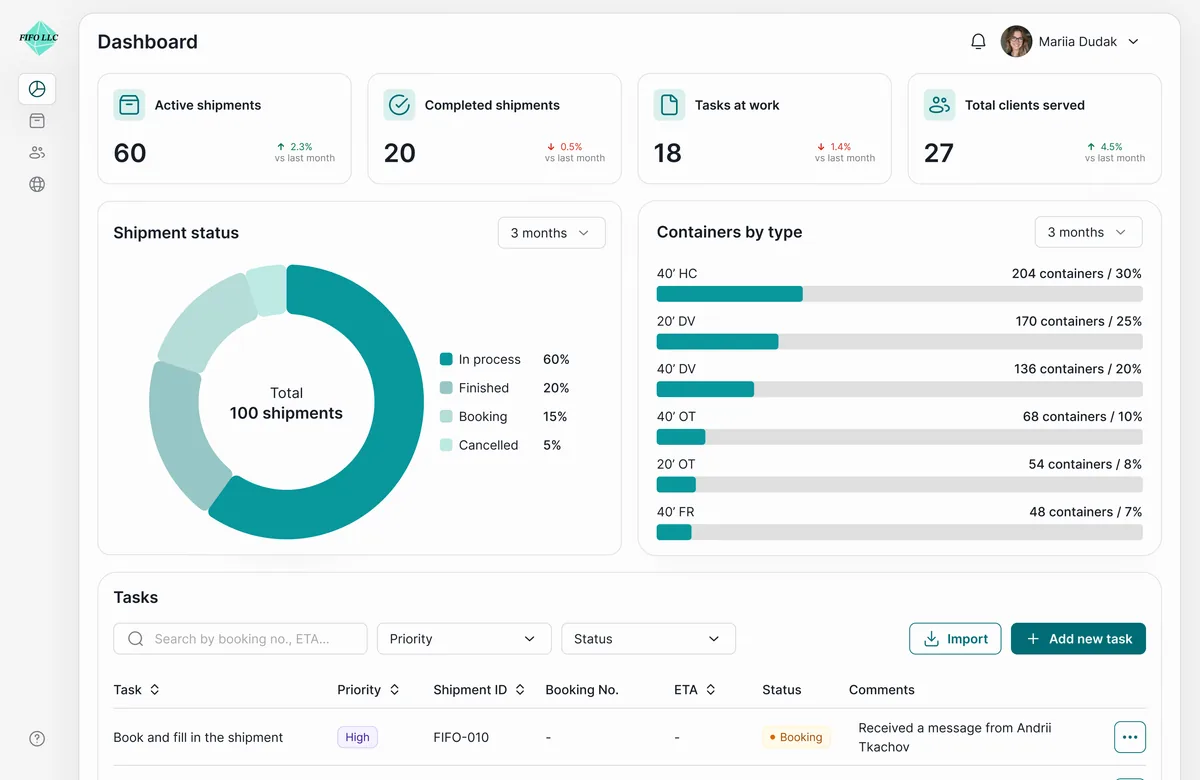This screenshot has height=780, width=1200.
Task: Click the Booking legend color swatch
Action: coord(446,416)
